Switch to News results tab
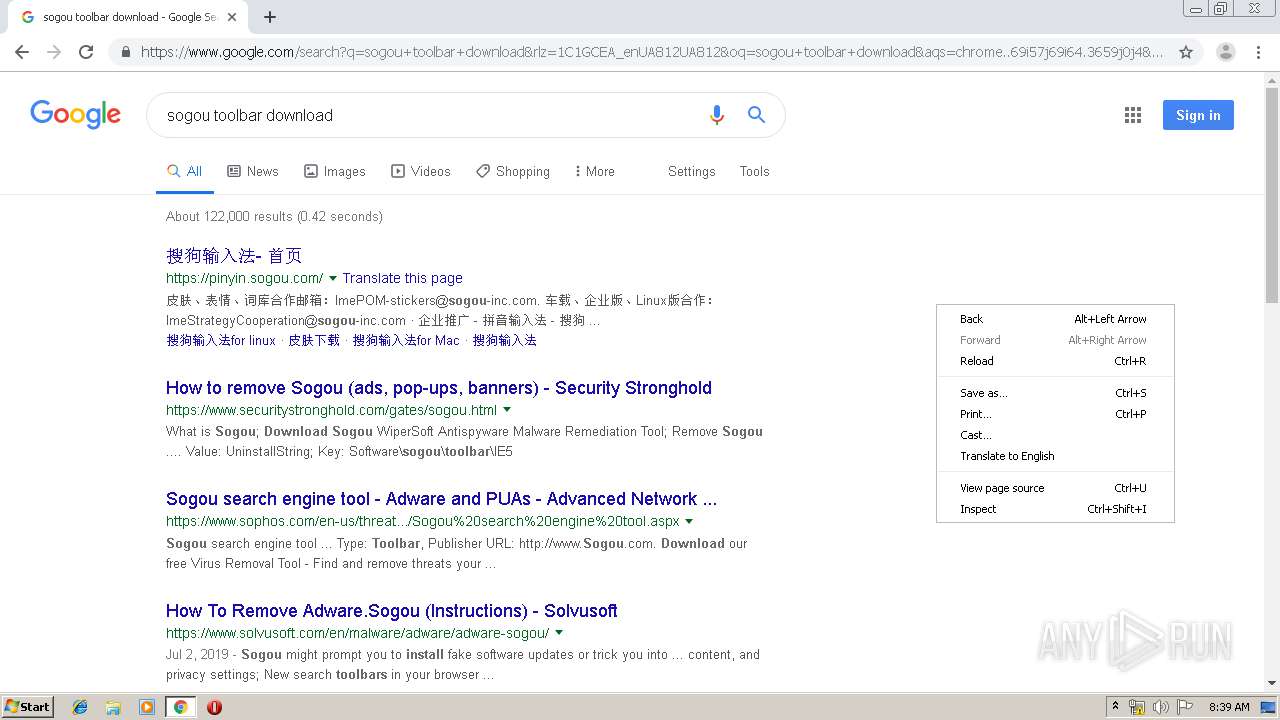The width and height of the screenshot is (1280, 720). point(253,171)
